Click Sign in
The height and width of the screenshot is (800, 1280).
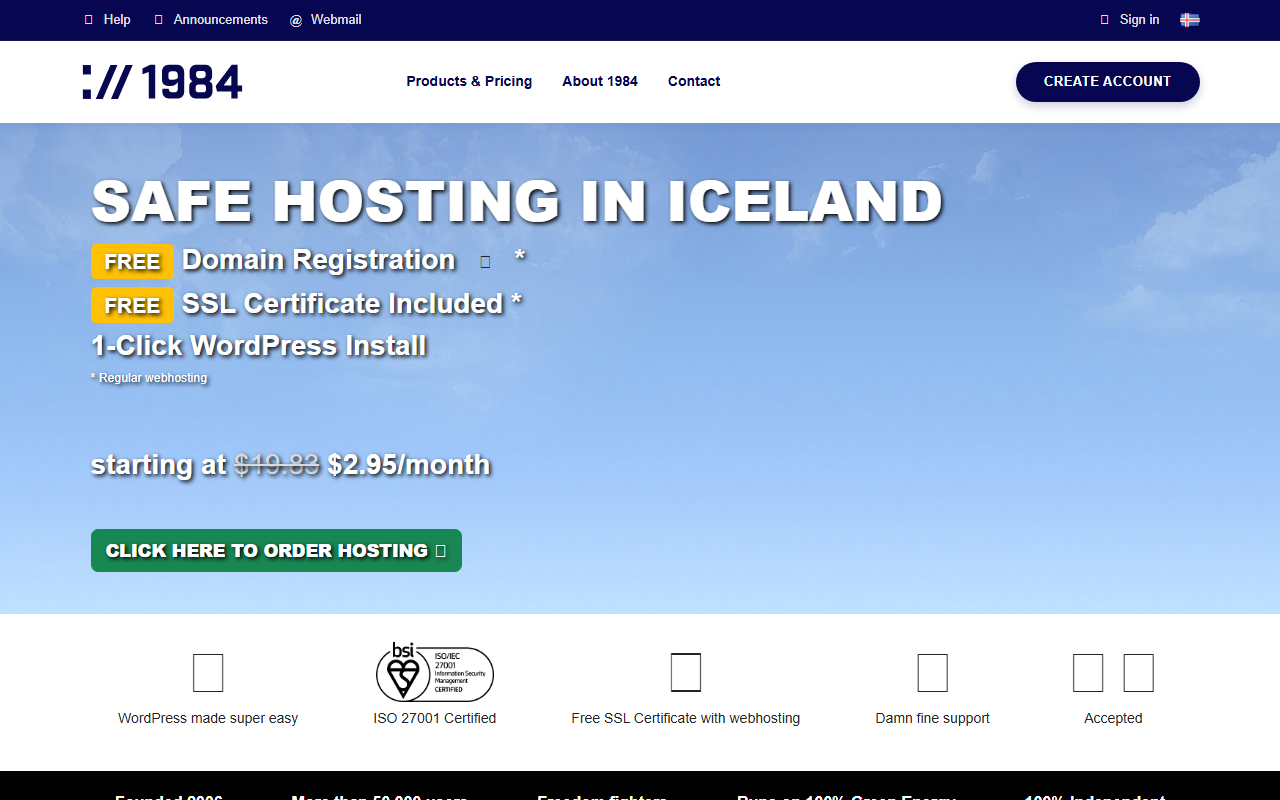[x=1139, y=19]
